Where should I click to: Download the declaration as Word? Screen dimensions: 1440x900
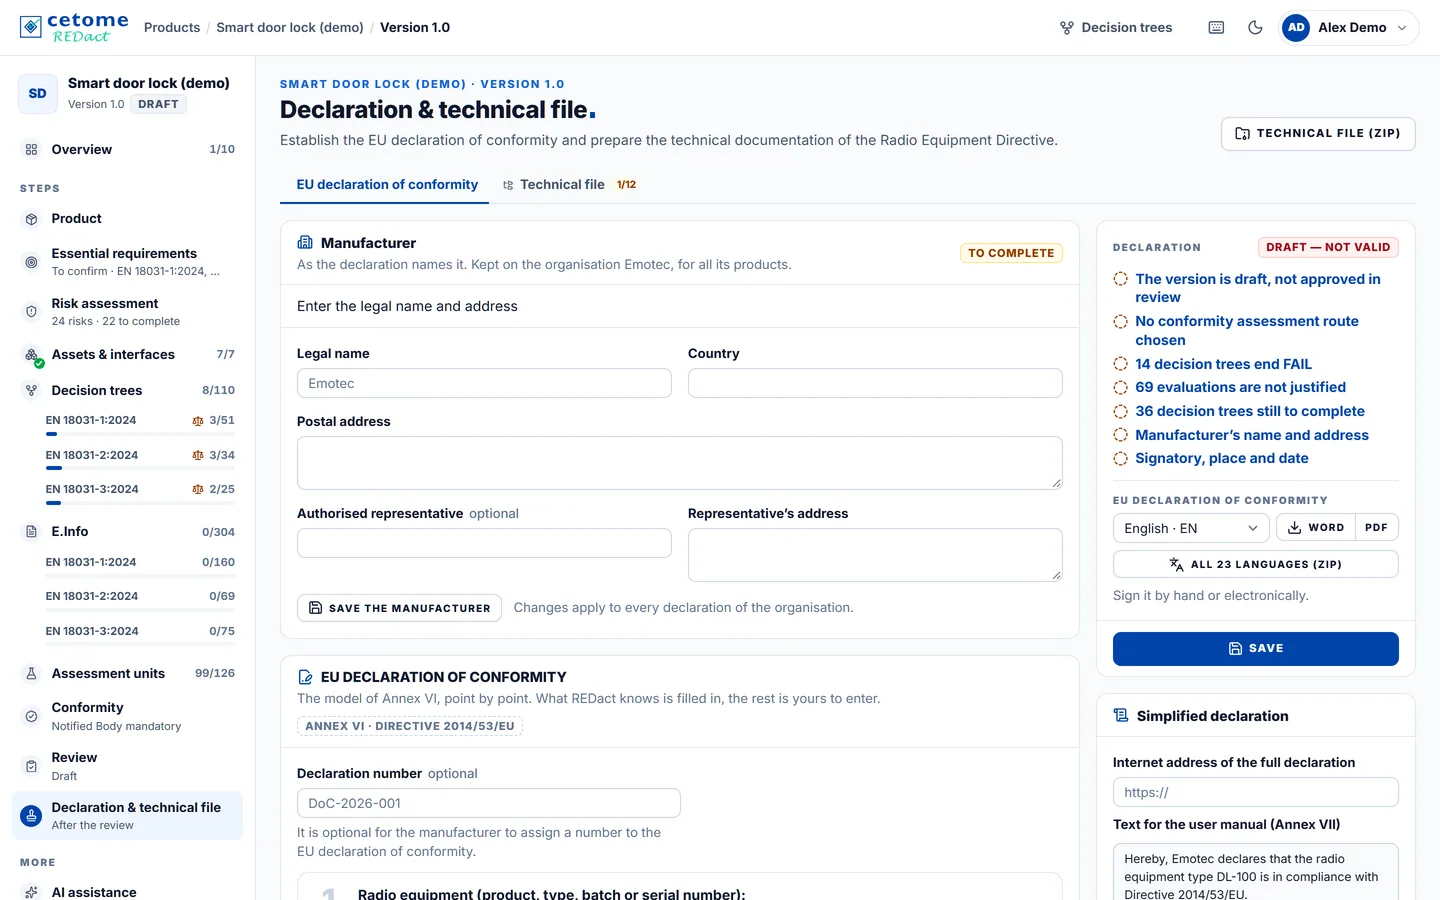[x=1316, y=528]
